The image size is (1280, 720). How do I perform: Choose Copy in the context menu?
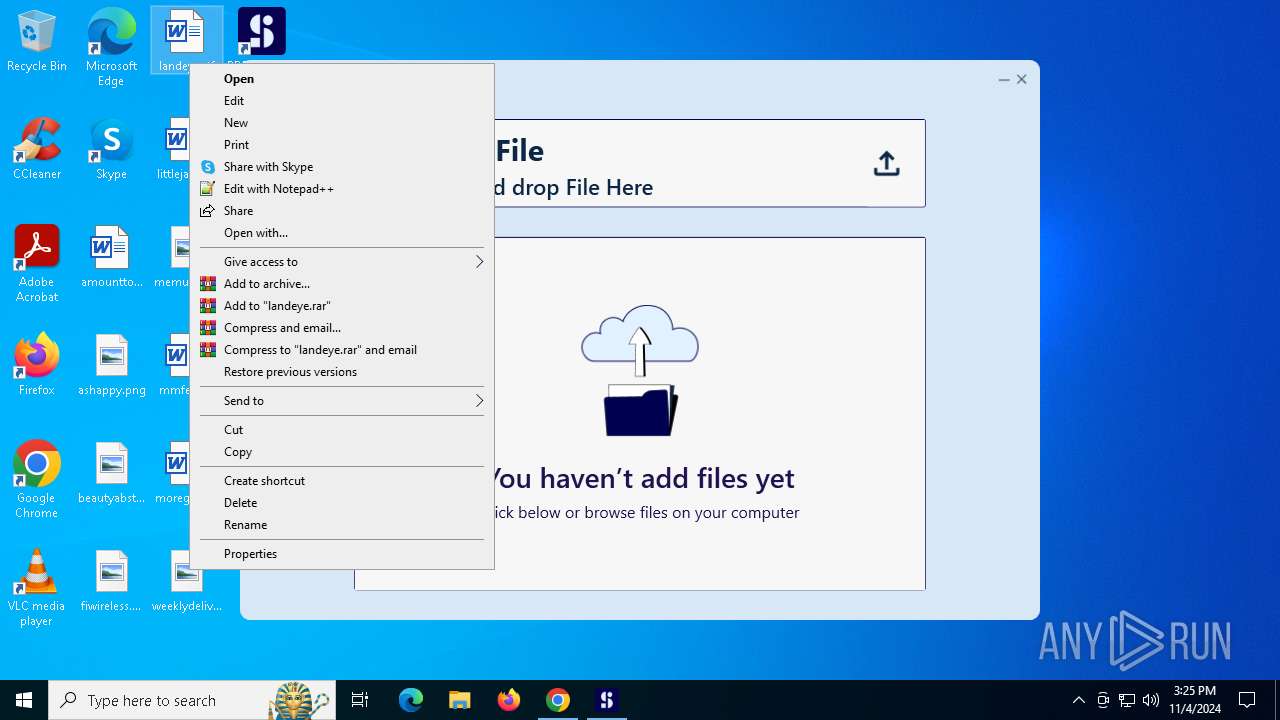tap(342, 452)
